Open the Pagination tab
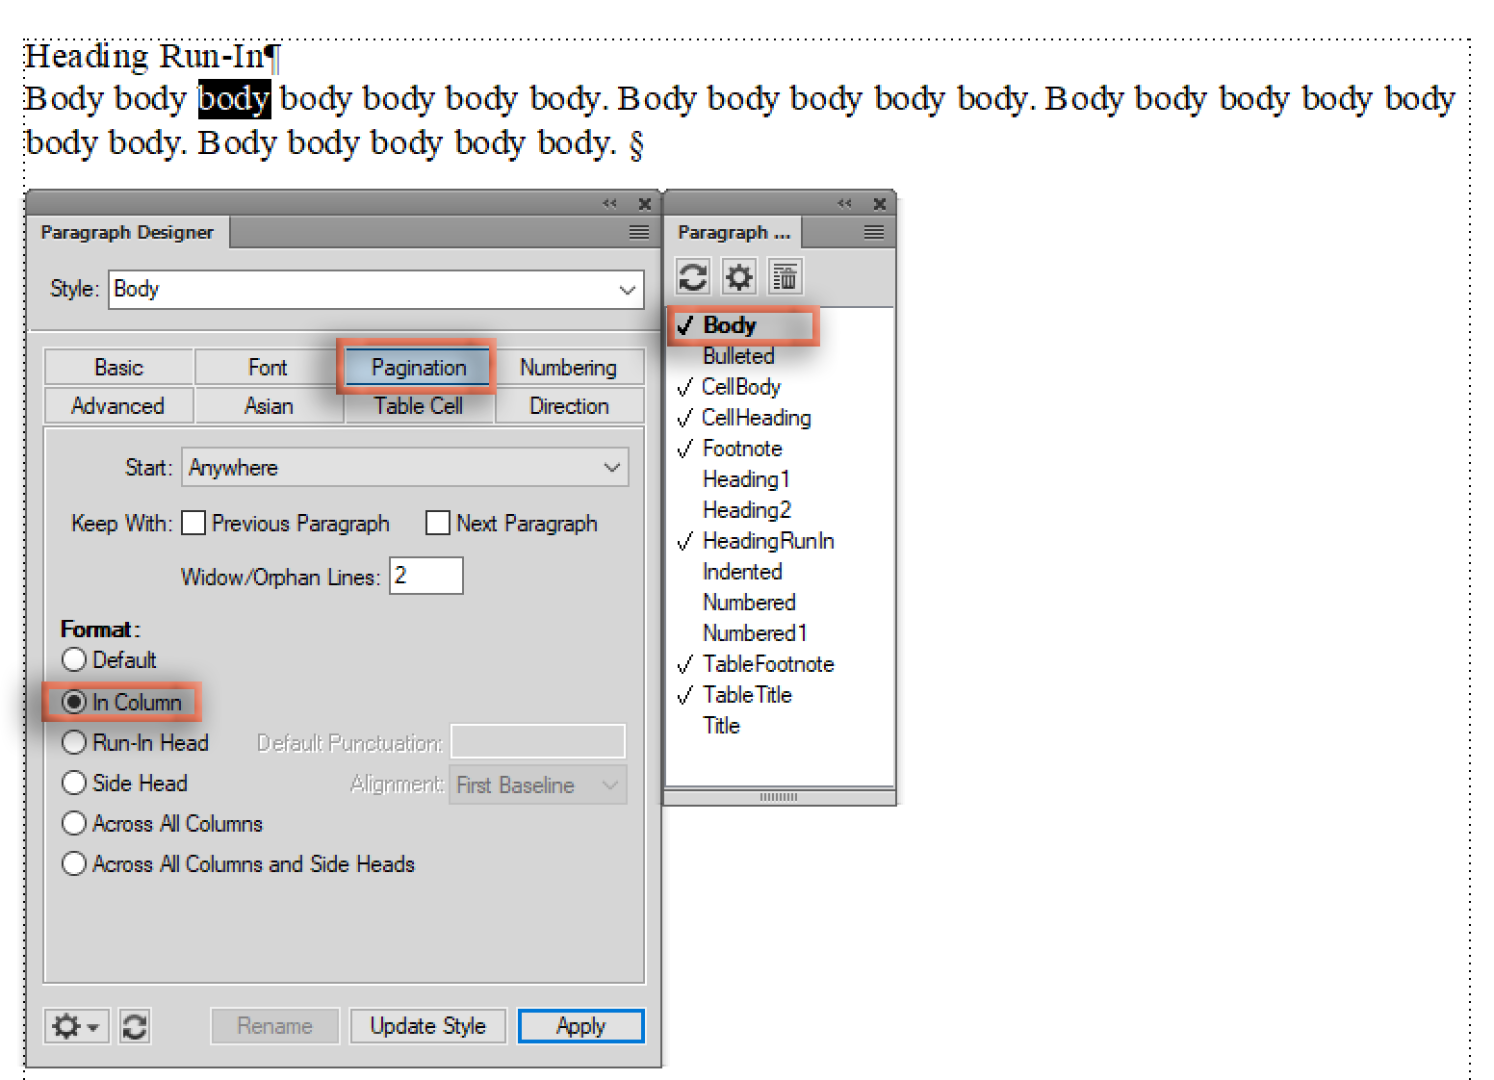The width and height of the screenshot is (1494, 1080). [x=418, y=367]
